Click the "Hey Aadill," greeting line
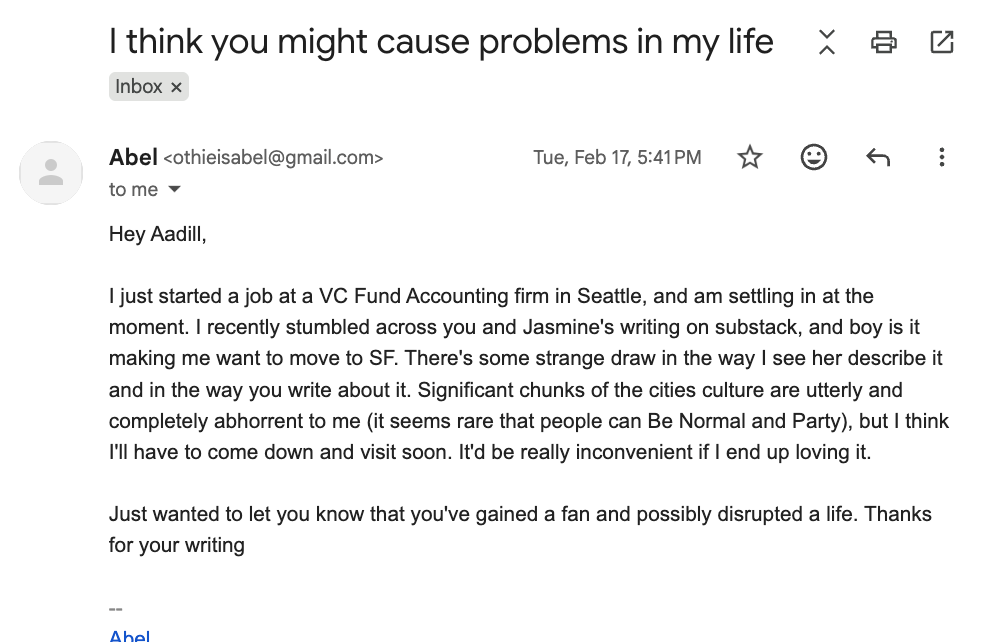994x642 pixels. tap(158, 234)
